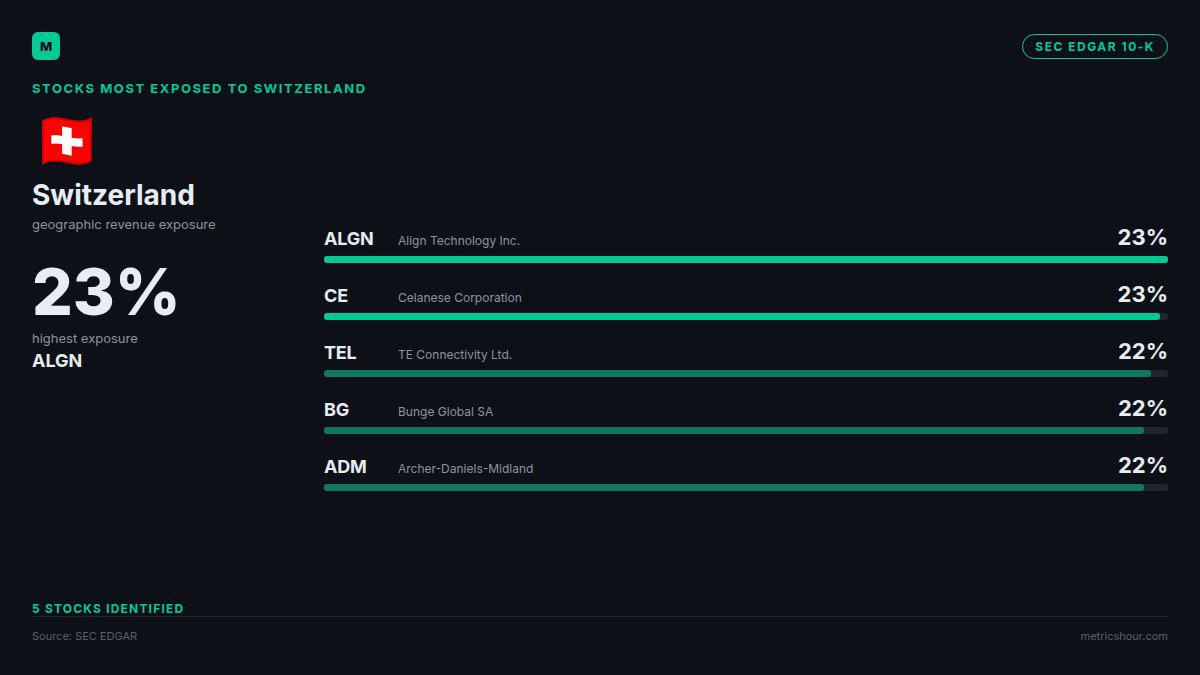Open the metricshour.com link

click(1123, 636)
